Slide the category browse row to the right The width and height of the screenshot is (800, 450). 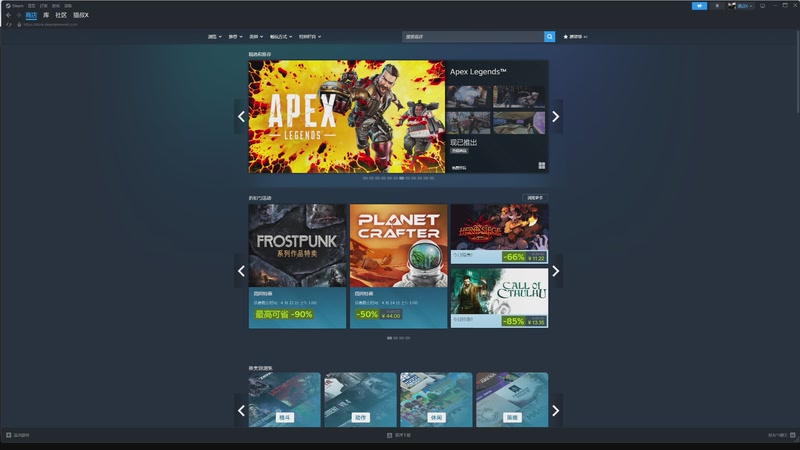coord(556,410)
